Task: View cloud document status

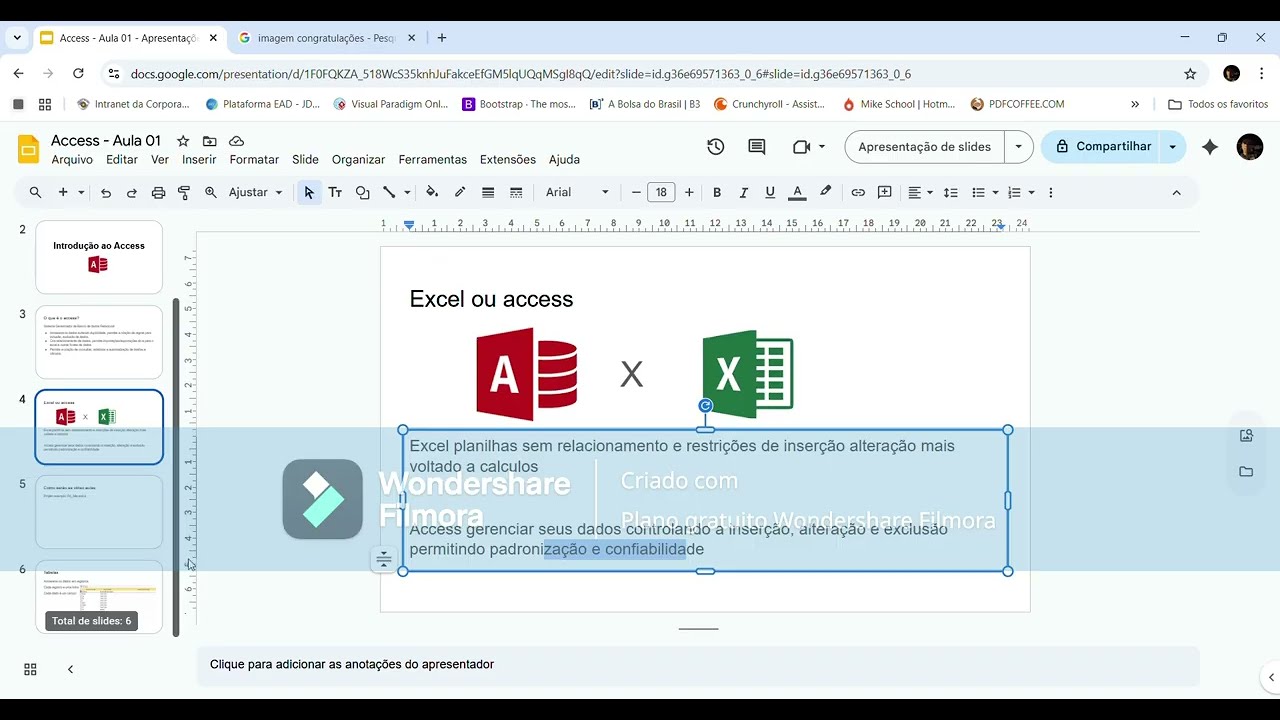Action: click(236, 141)
